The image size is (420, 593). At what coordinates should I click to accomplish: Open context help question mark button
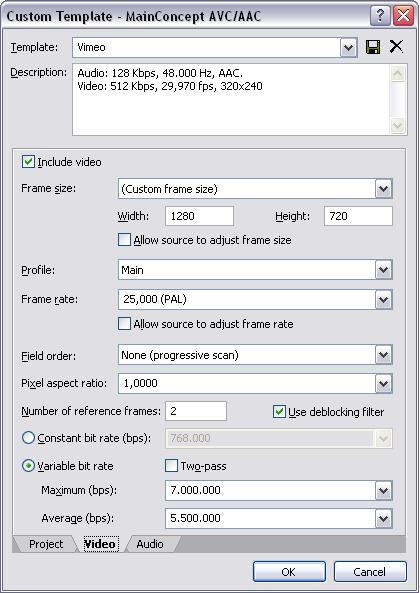point(380,16)
